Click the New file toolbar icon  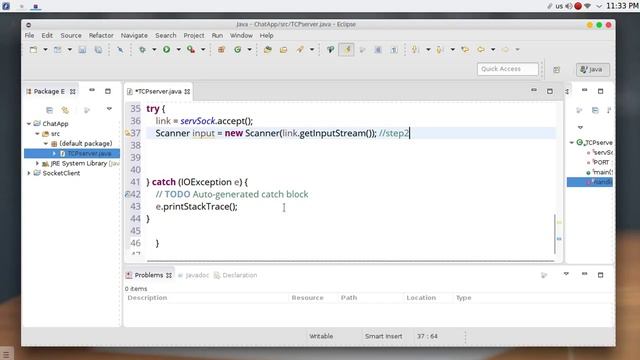click(33, 50)
